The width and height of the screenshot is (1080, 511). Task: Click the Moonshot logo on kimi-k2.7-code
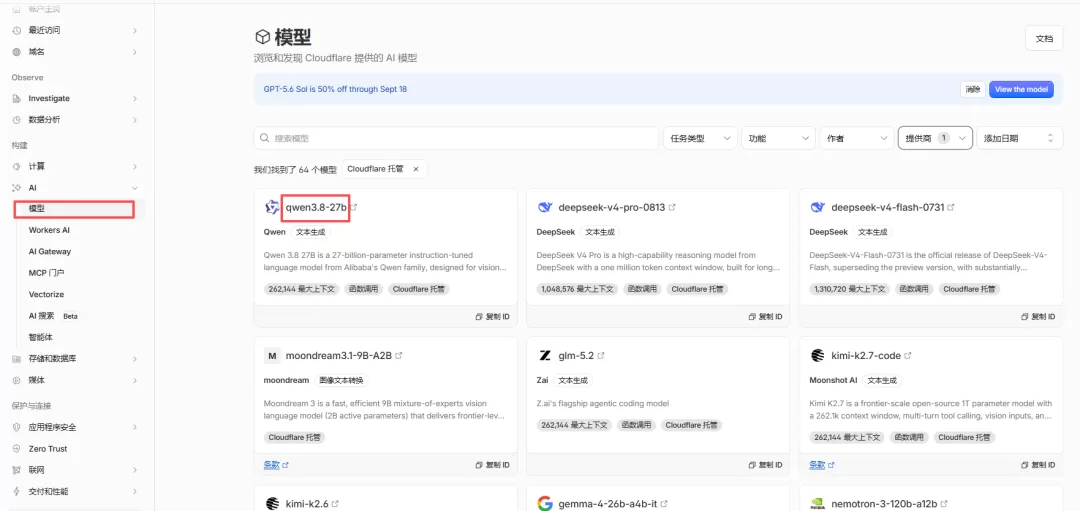(818, 356)
